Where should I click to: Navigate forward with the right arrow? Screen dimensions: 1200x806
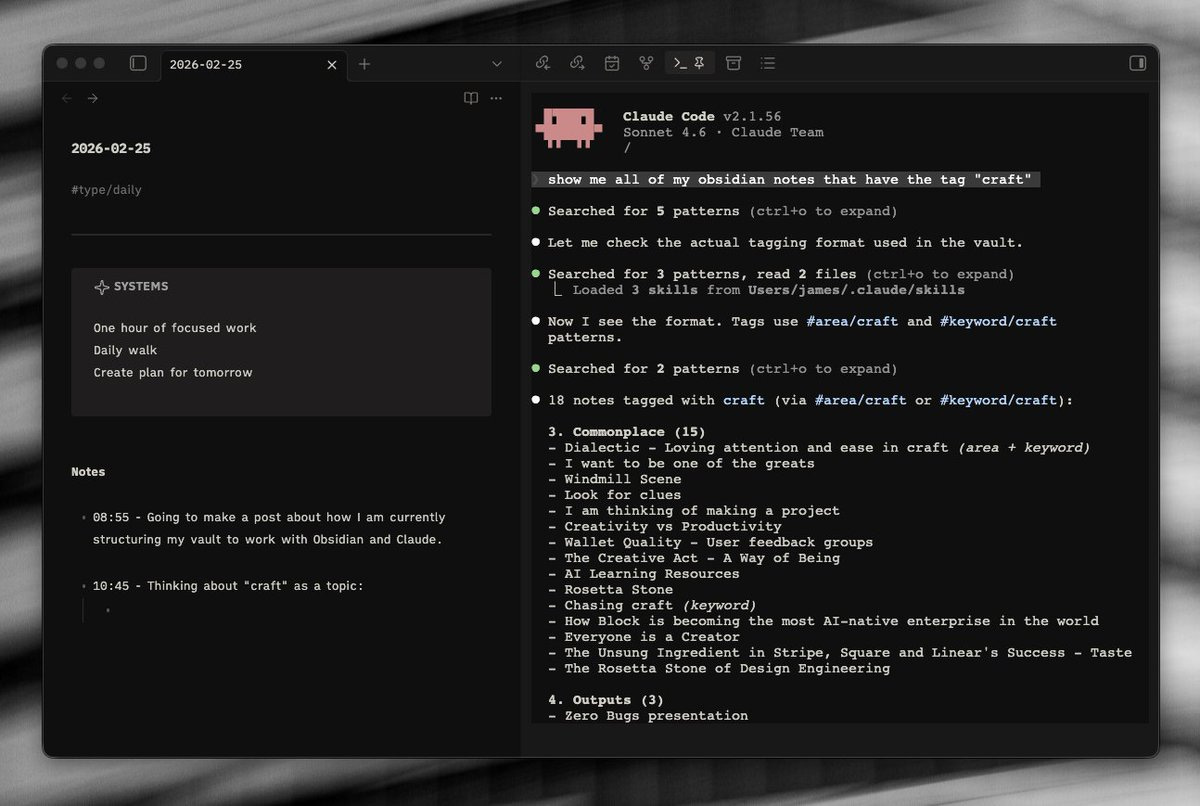[92, 98]
